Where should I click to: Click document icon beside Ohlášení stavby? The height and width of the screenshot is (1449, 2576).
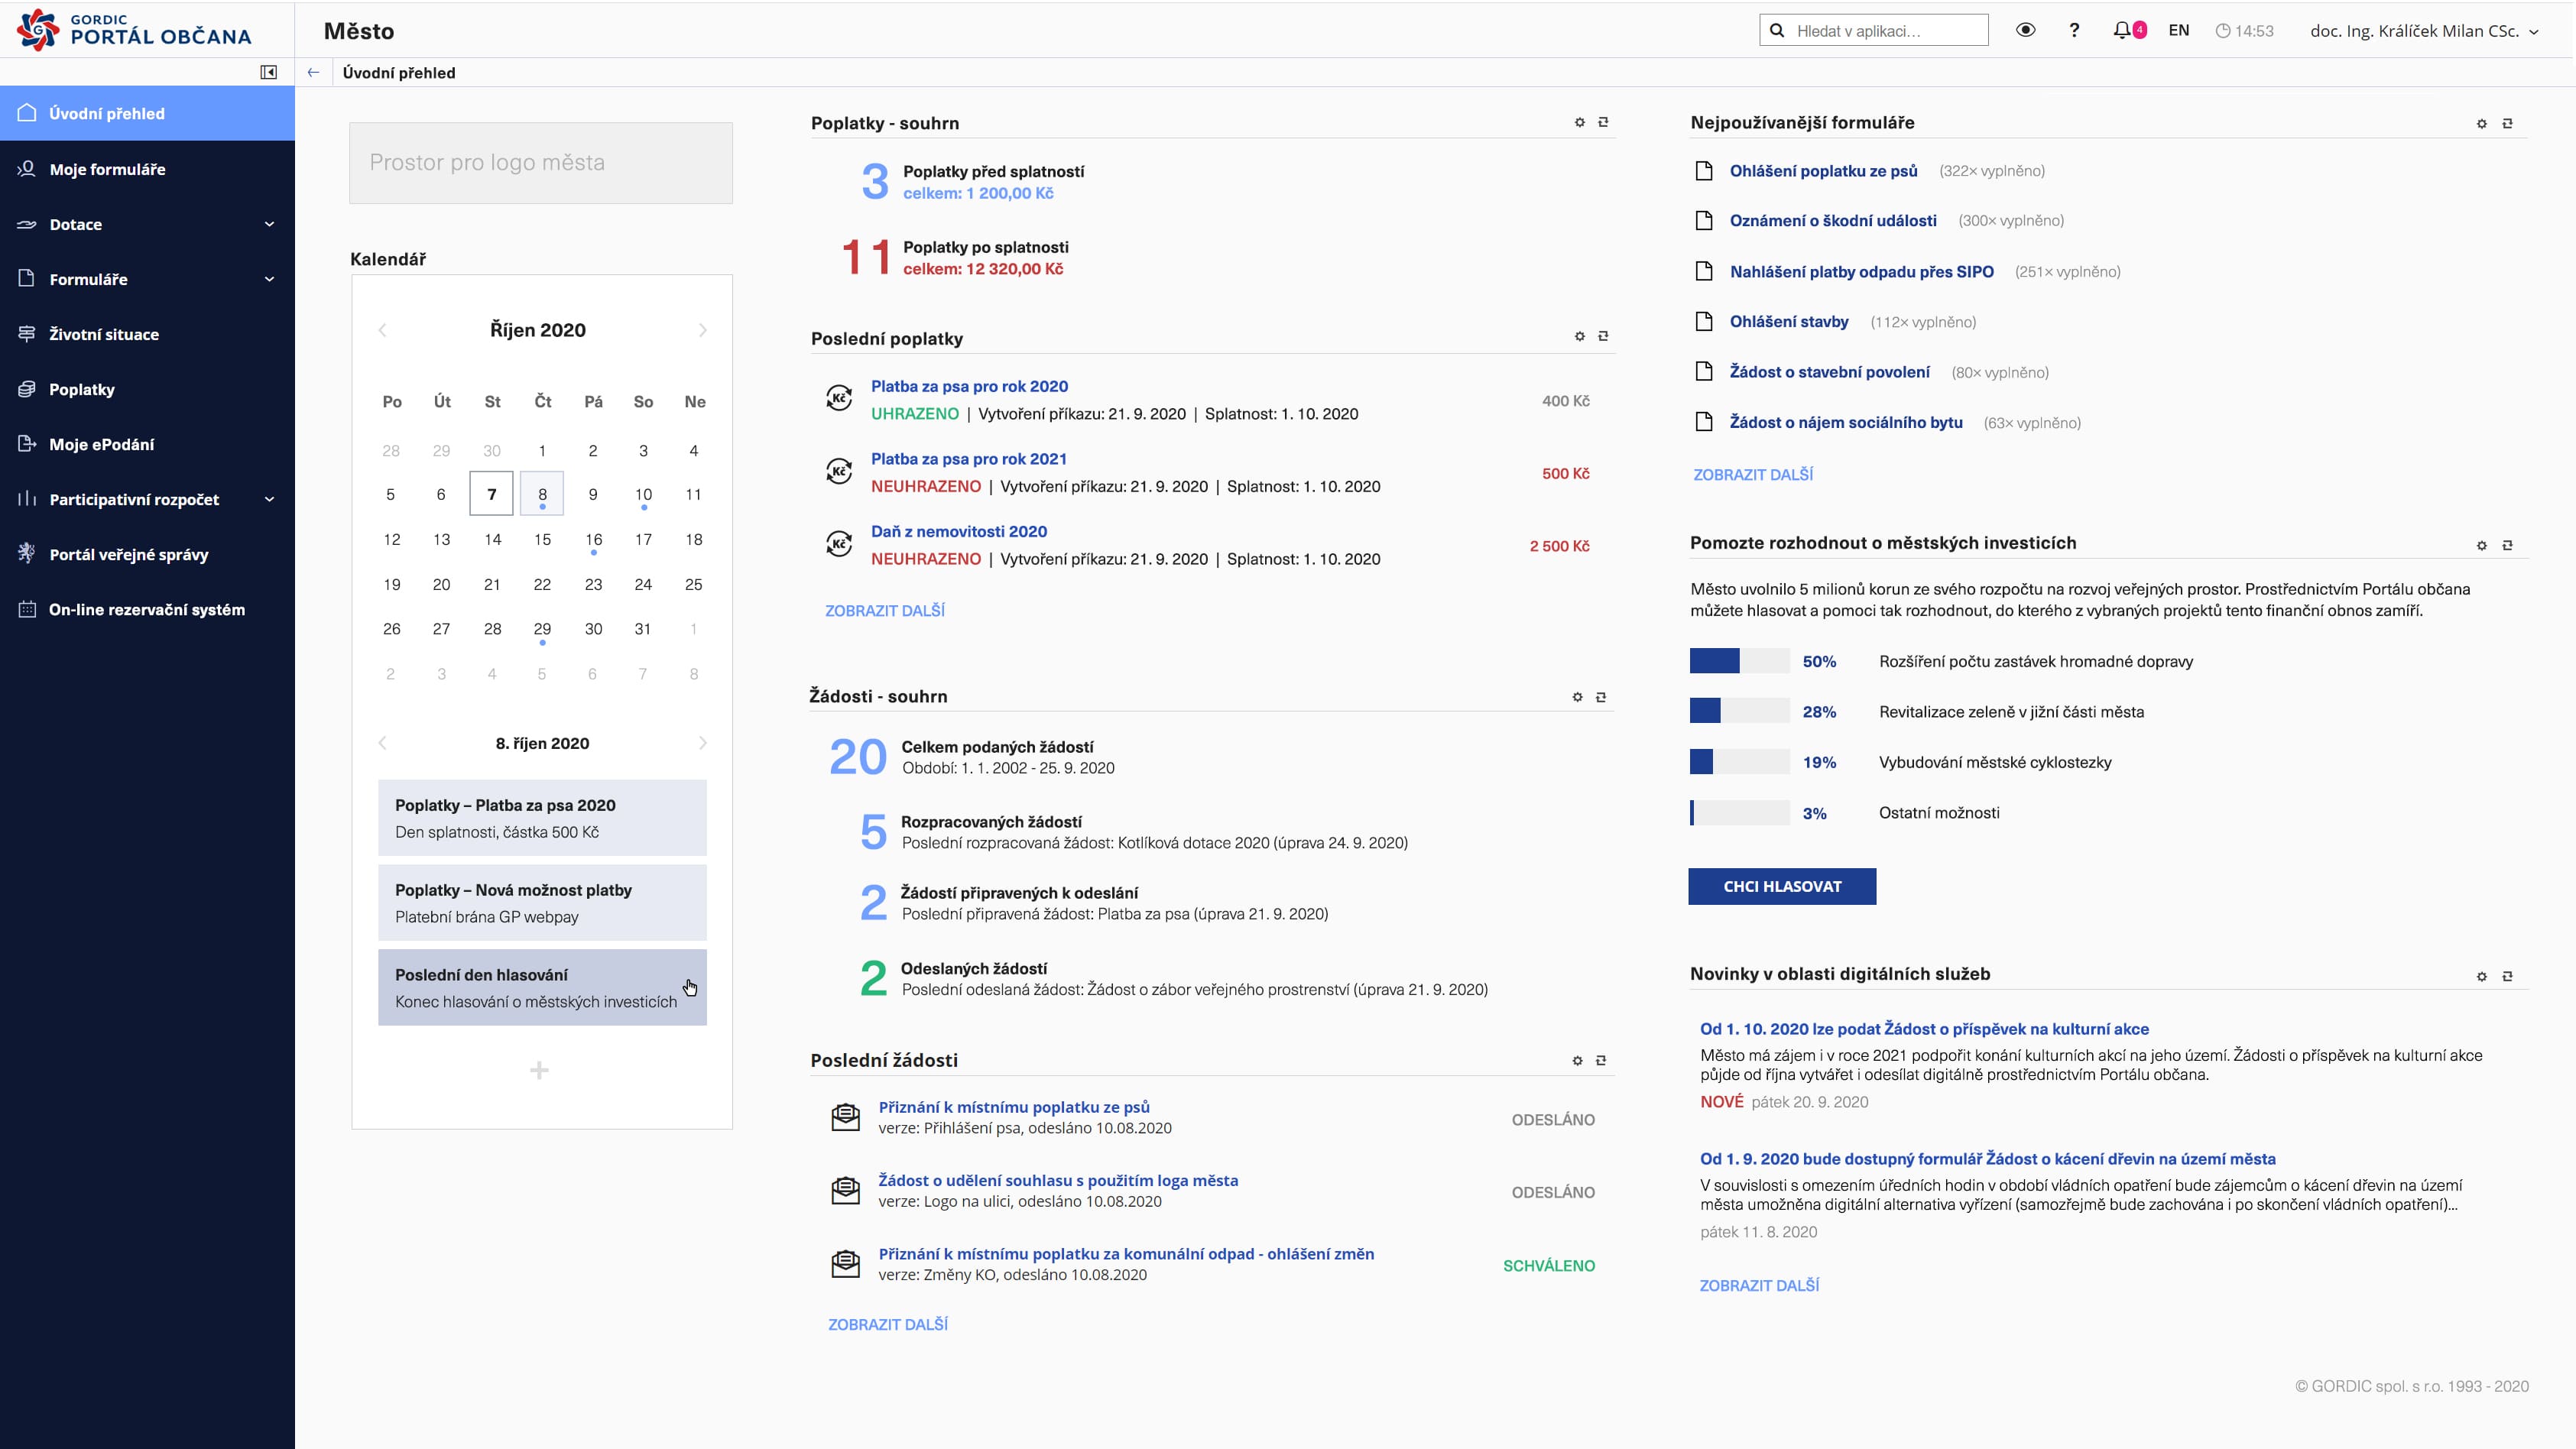point(1704,322)
